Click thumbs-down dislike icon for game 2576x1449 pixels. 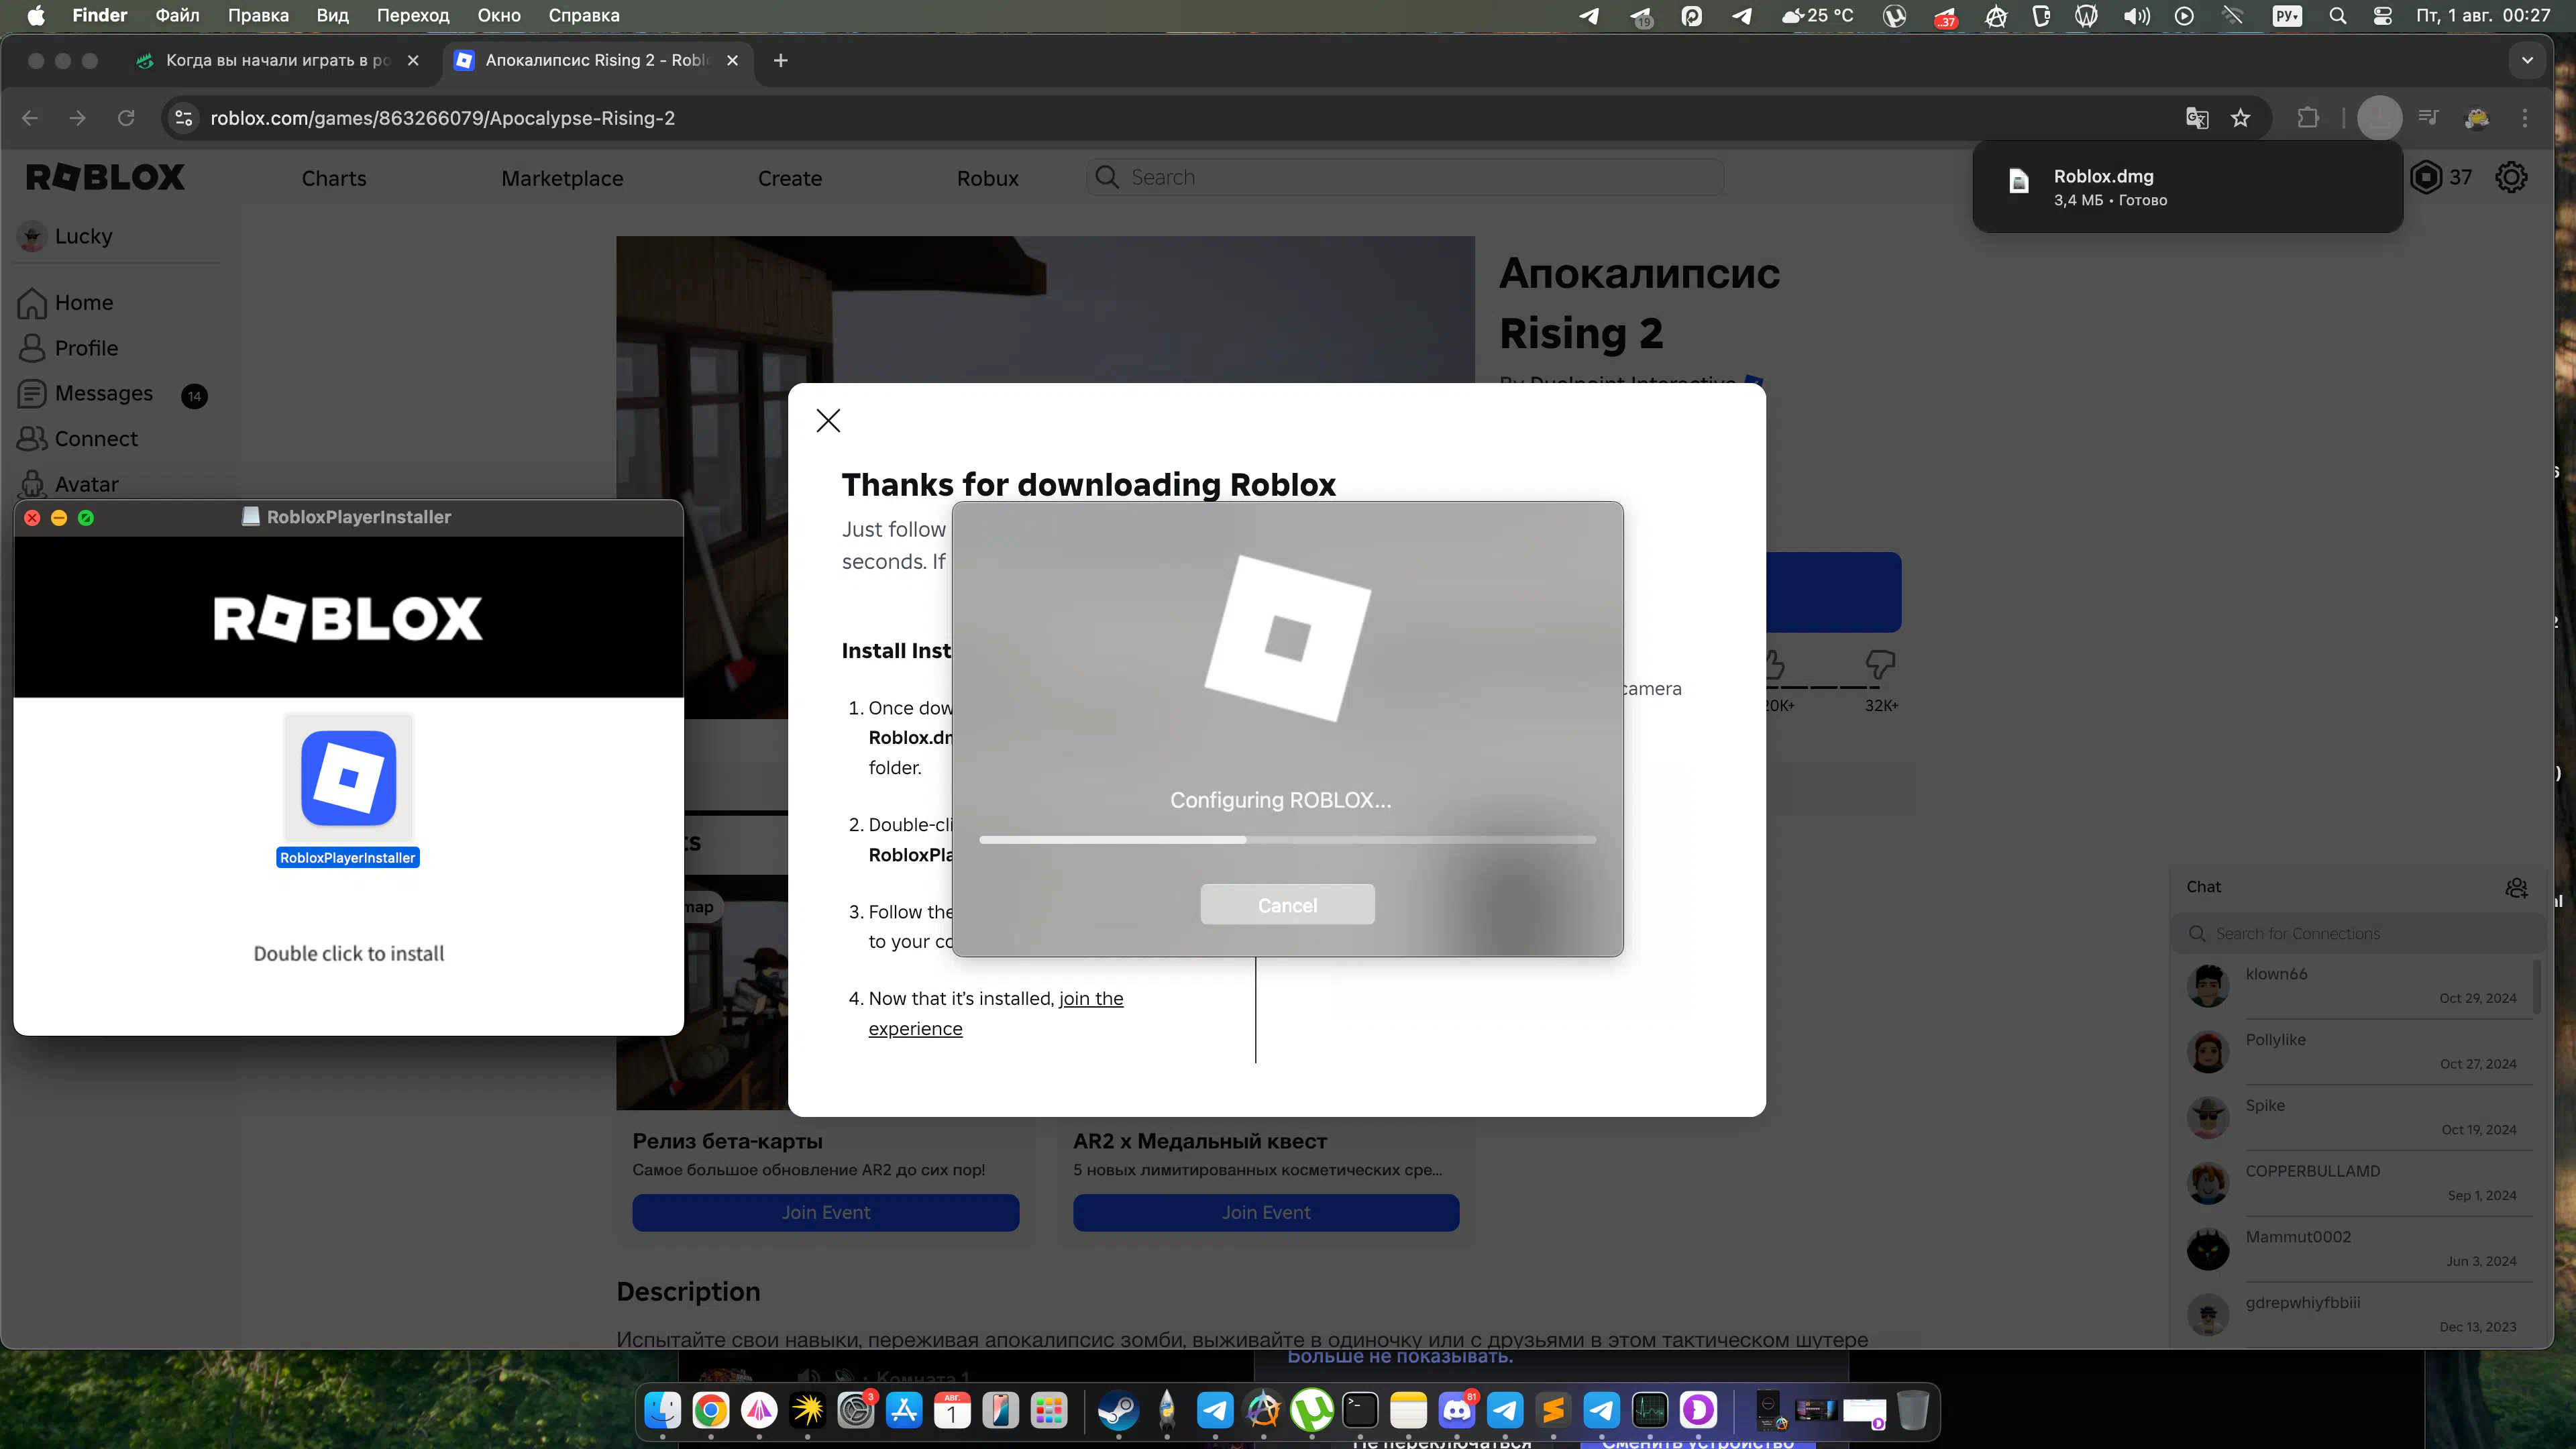pos(1880,664)
